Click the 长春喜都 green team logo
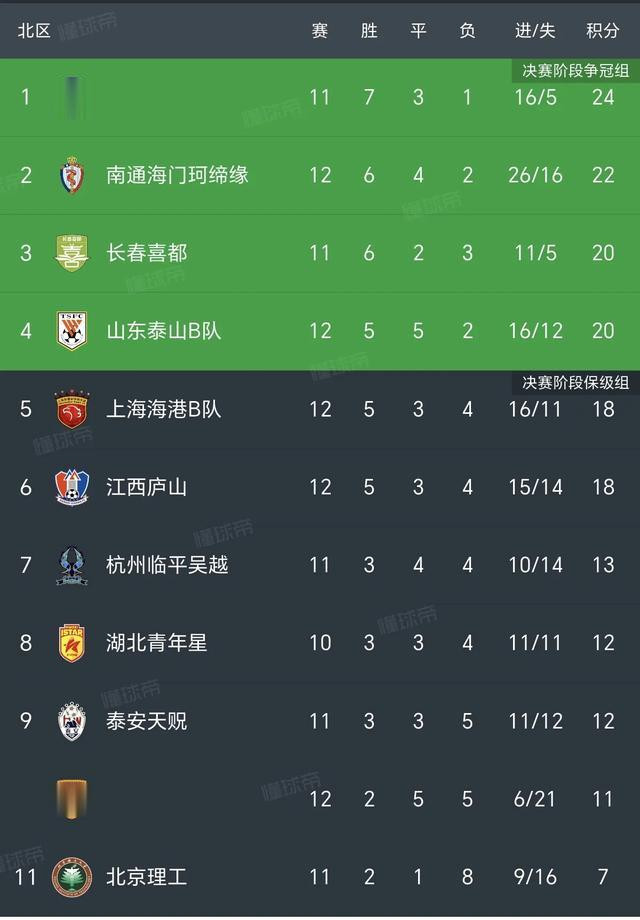Image resolution: width=640 pixels, height=920 pixels. [72, 253]
